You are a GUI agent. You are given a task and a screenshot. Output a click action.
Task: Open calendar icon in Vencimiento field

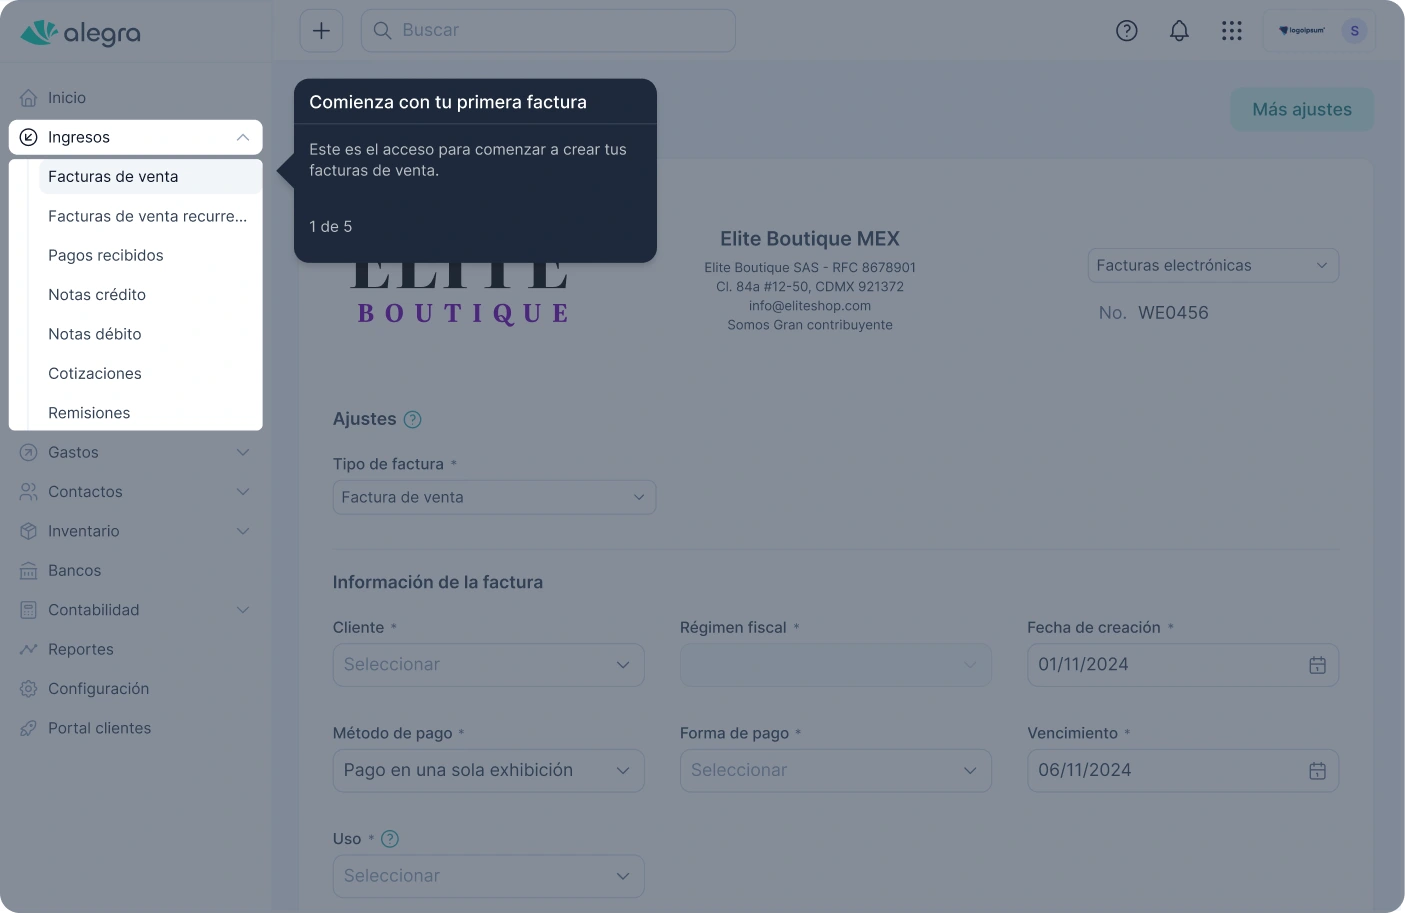(1317, 771)
